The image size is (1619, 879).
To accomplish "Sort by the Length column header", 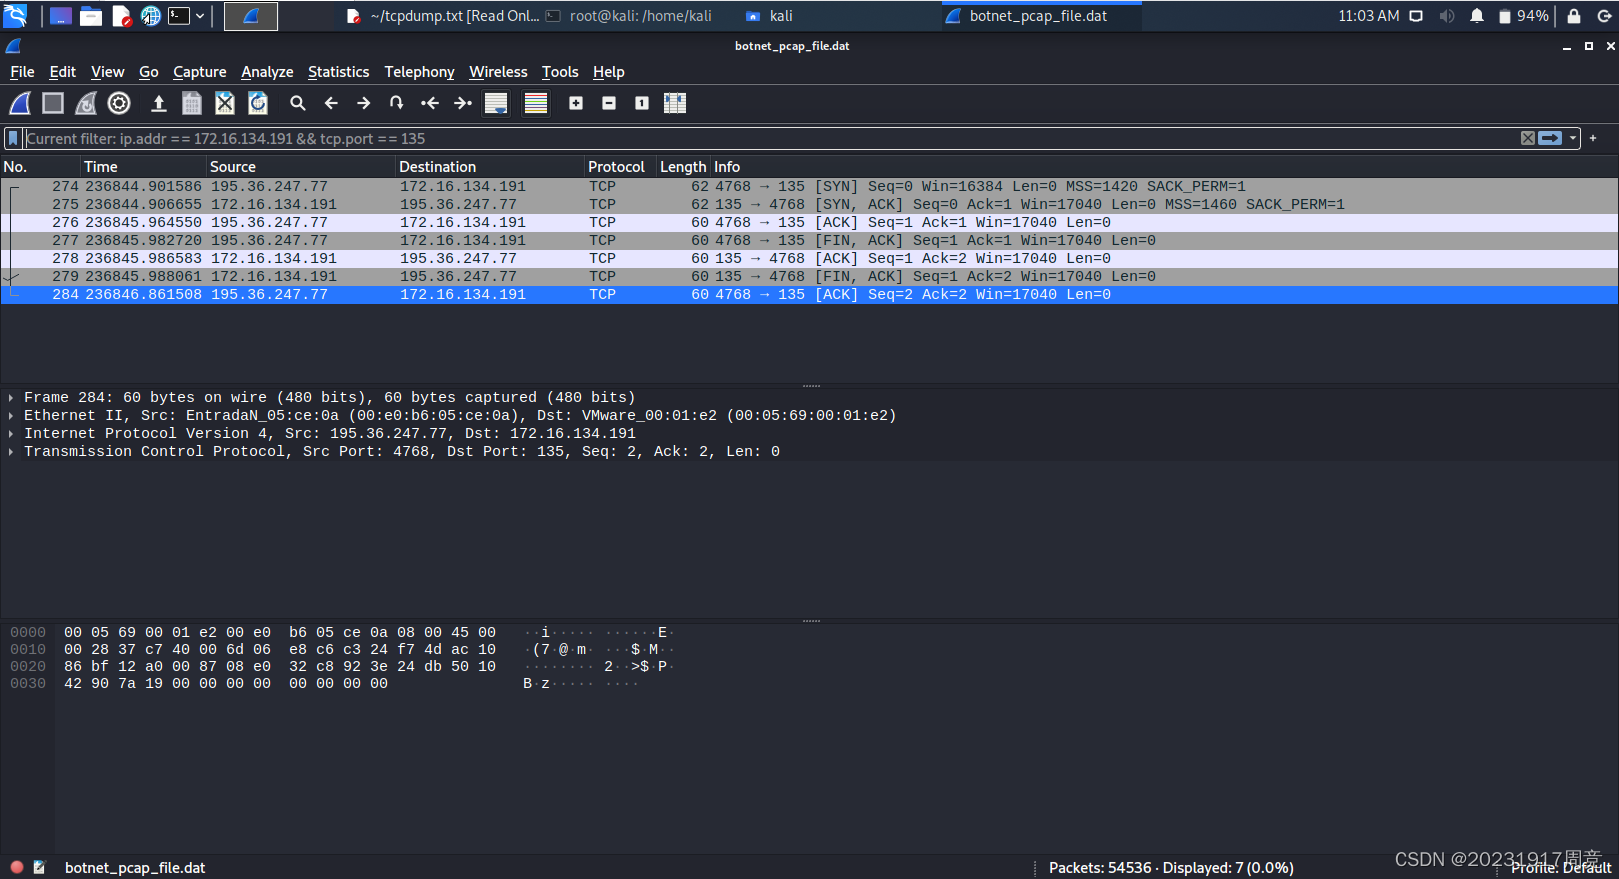I will (x=683, y=167).
